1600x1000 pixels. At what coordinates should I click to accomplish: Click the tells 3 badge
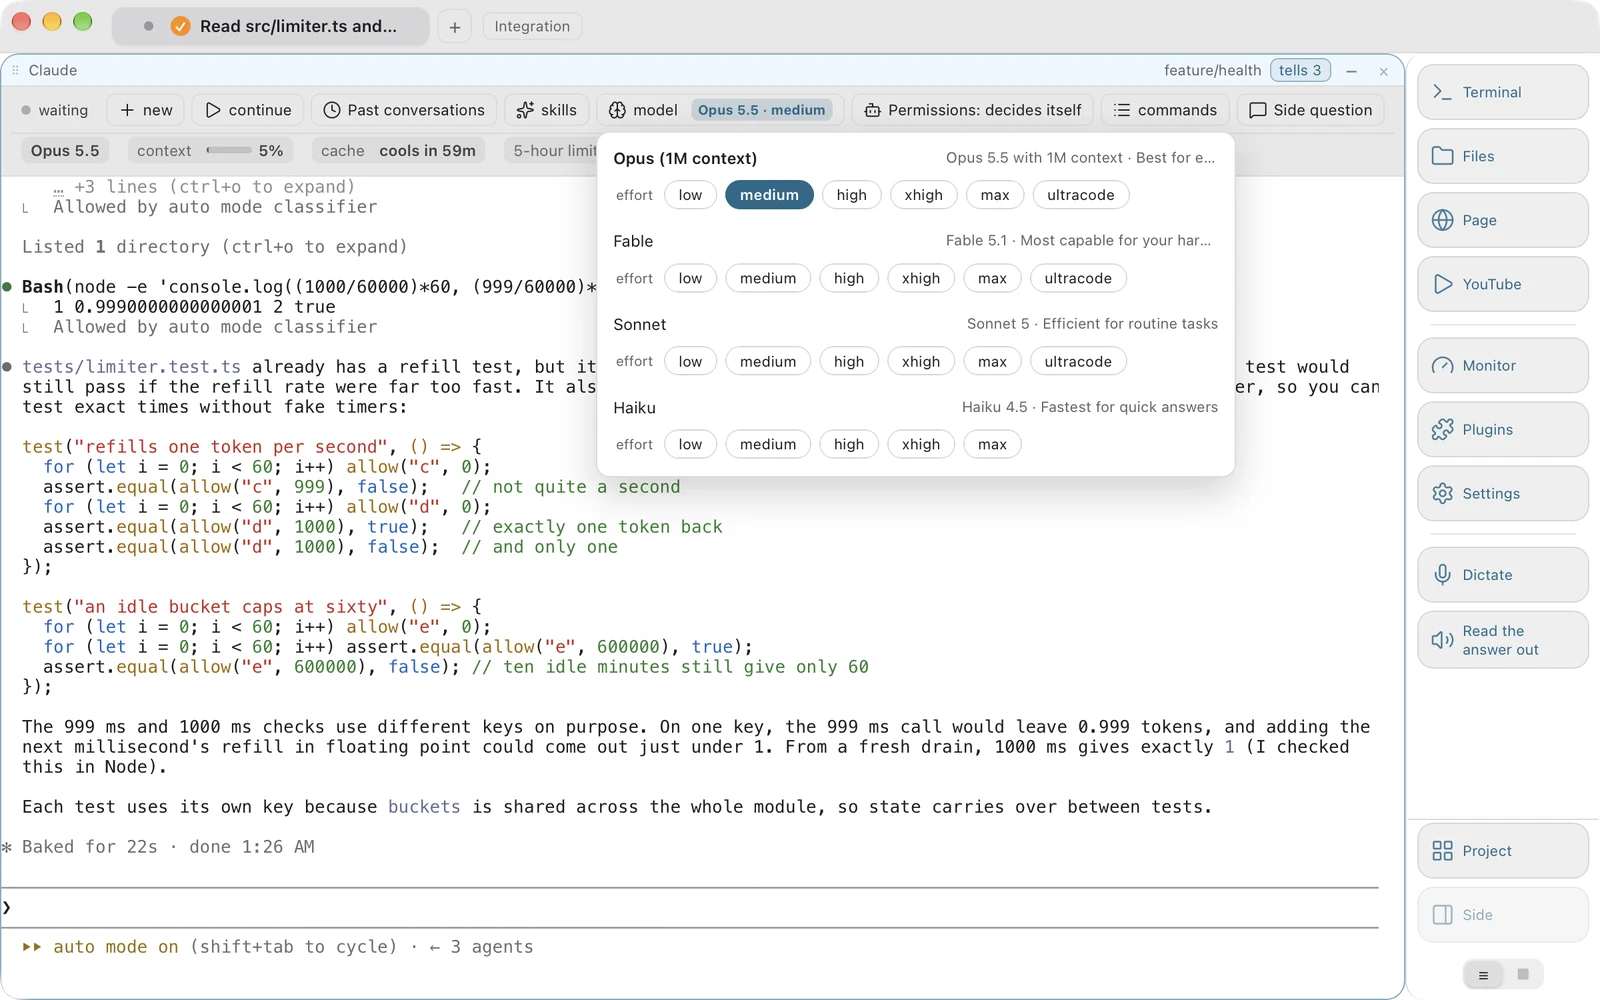click(1300, 70)
